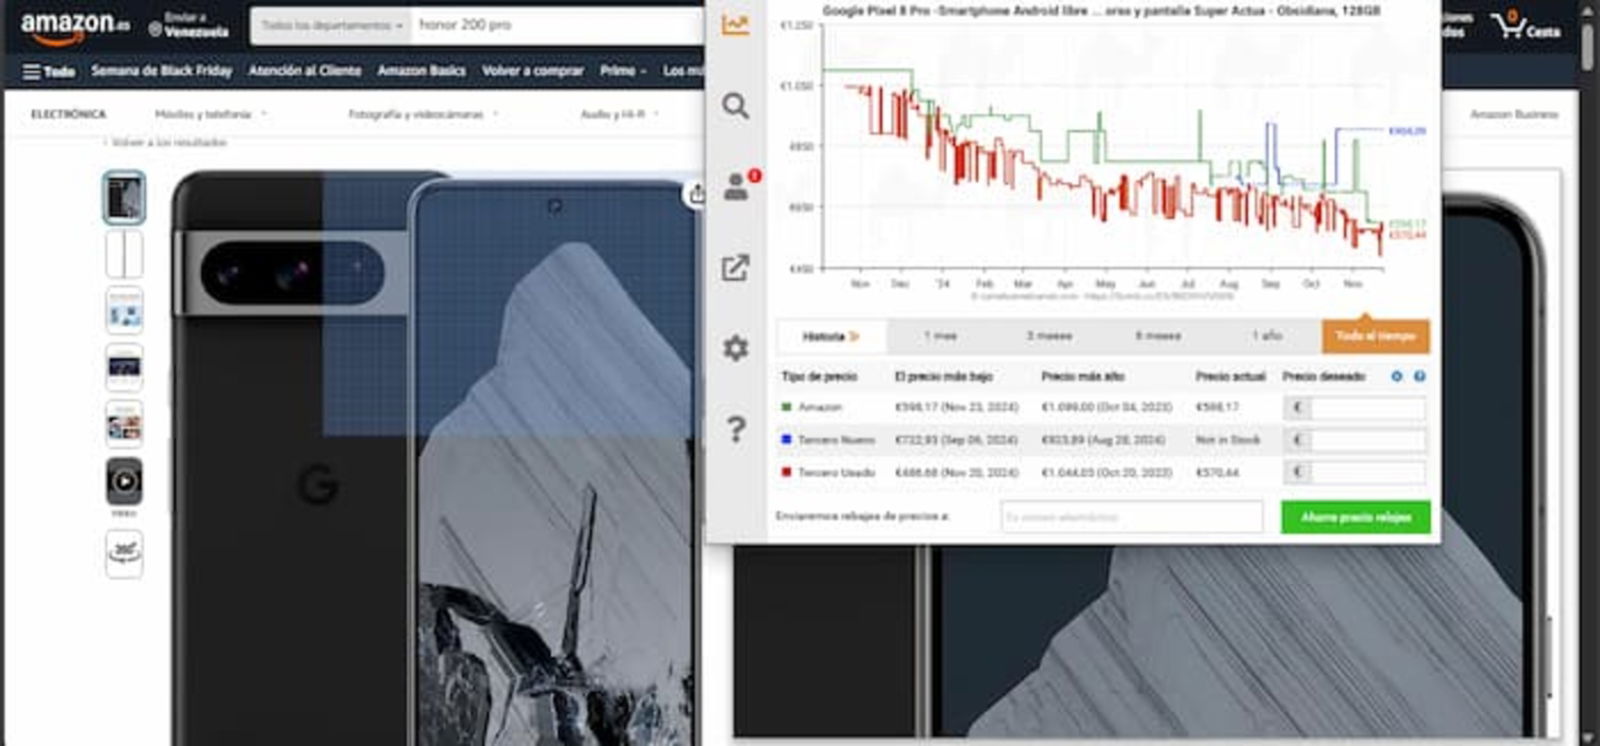1600x746 pixels.
Task: Open the price history chart icon in sidebar
Action: click(735, 25)
